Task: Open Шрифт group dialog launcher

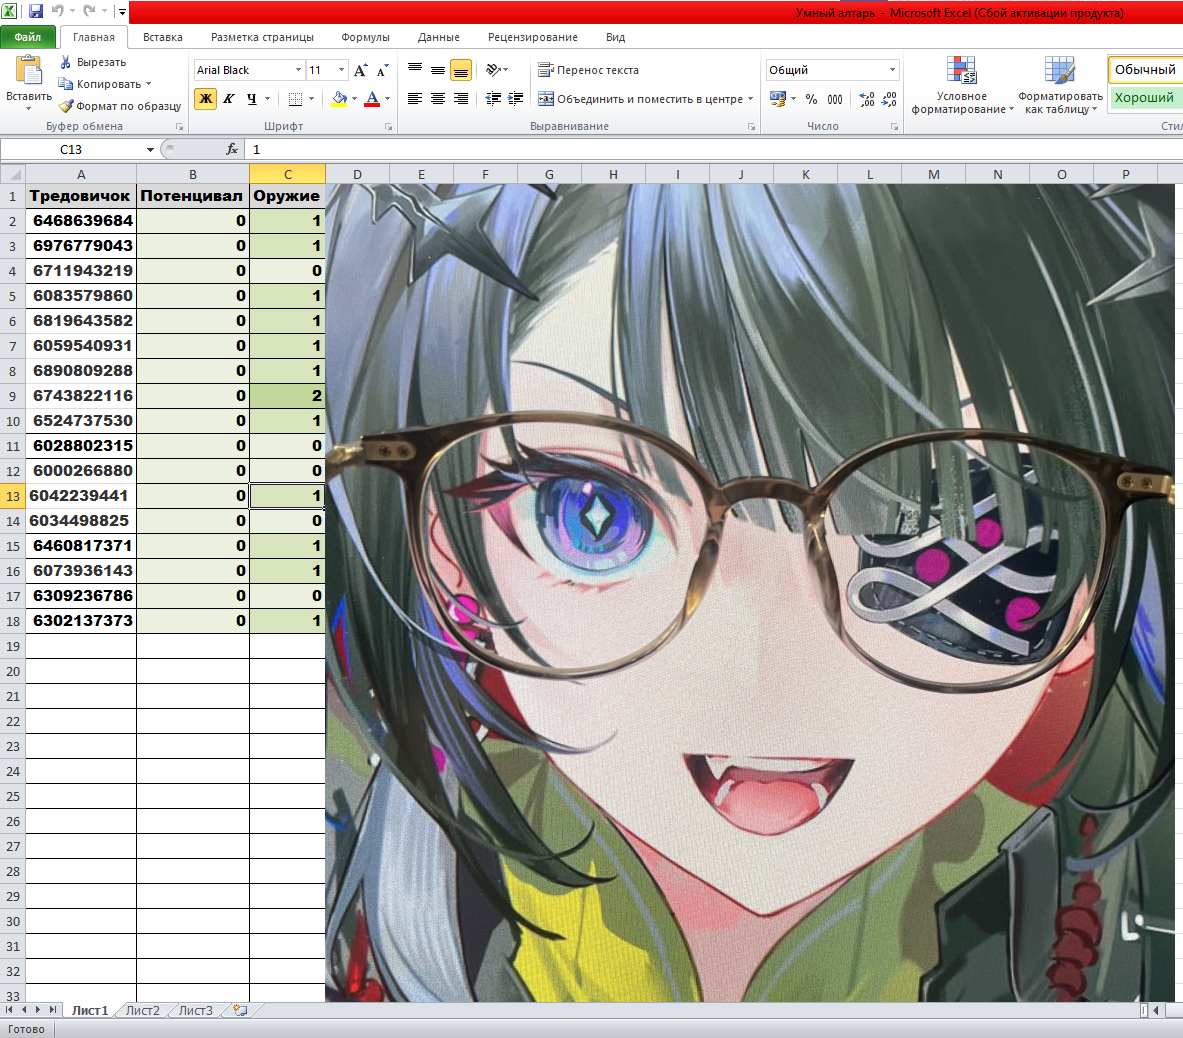Action: (389, 127)
